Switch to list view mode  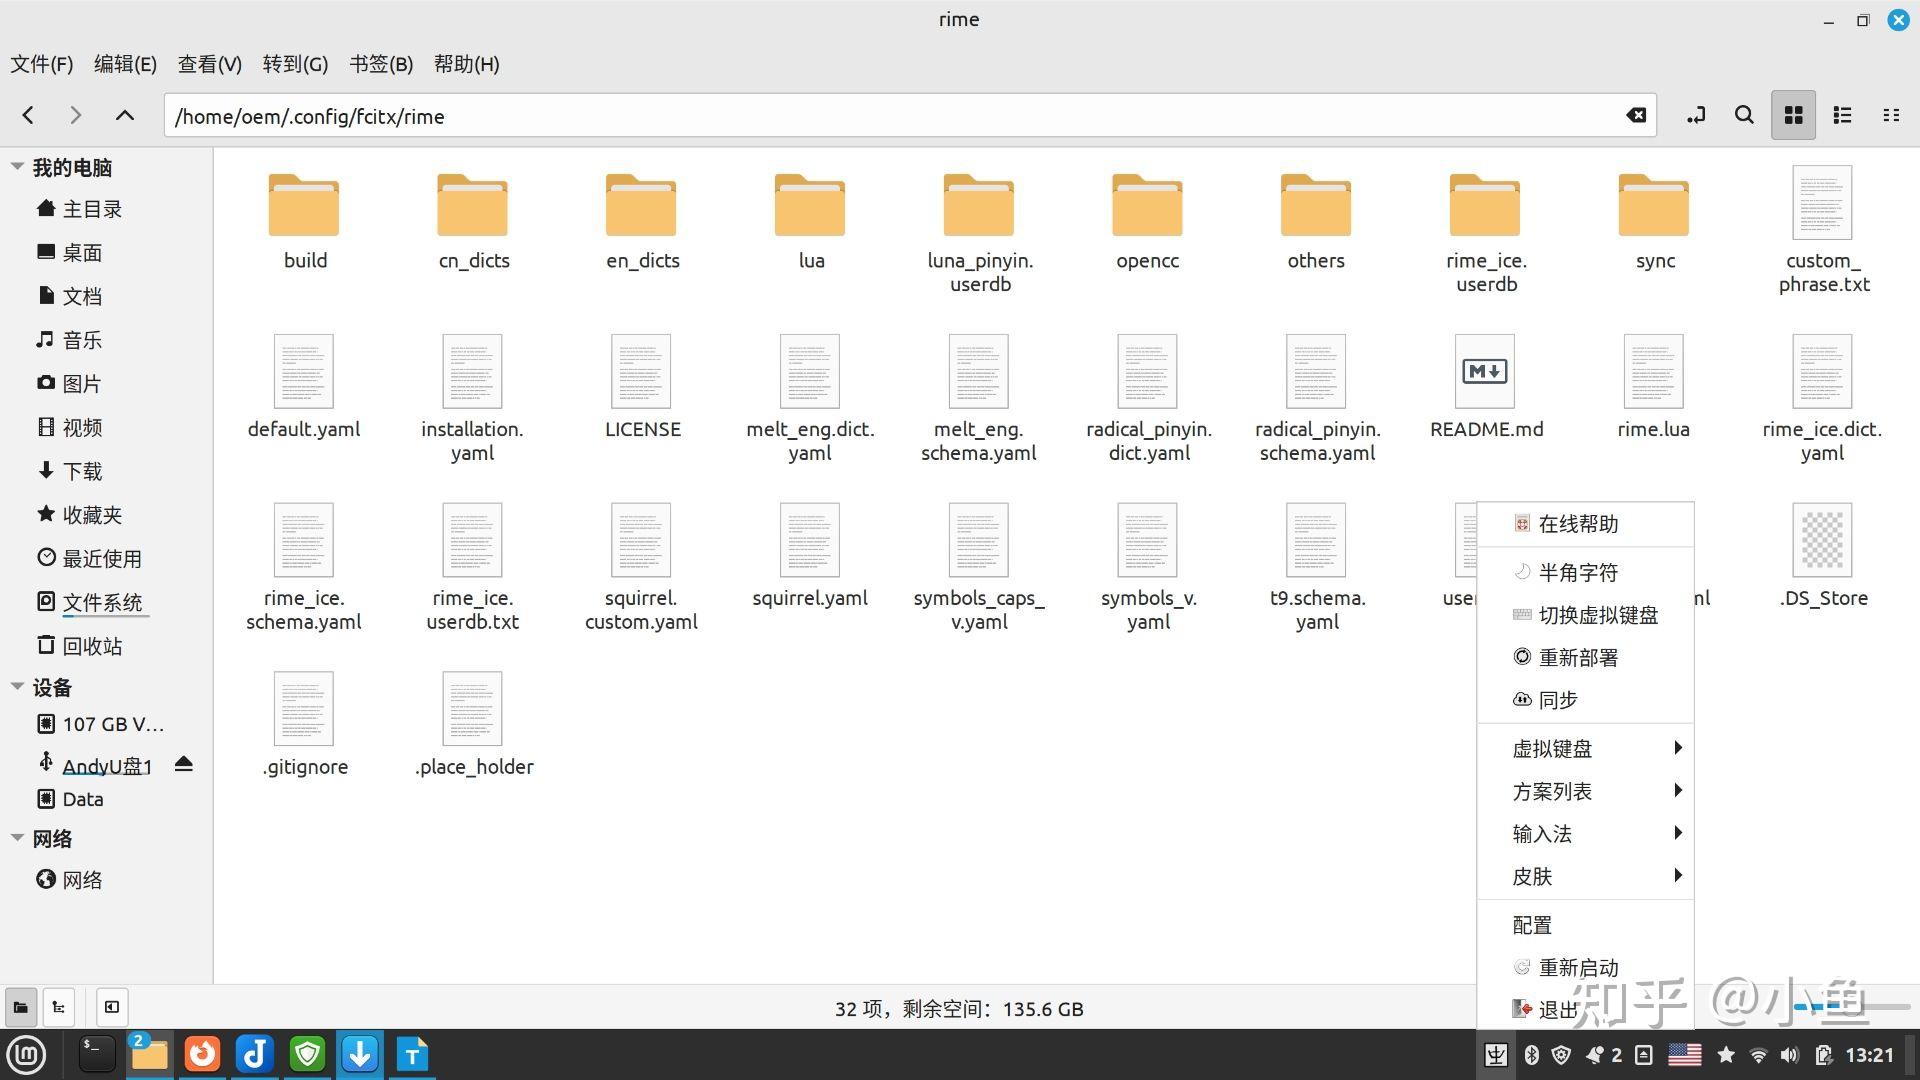[1842, 115]
